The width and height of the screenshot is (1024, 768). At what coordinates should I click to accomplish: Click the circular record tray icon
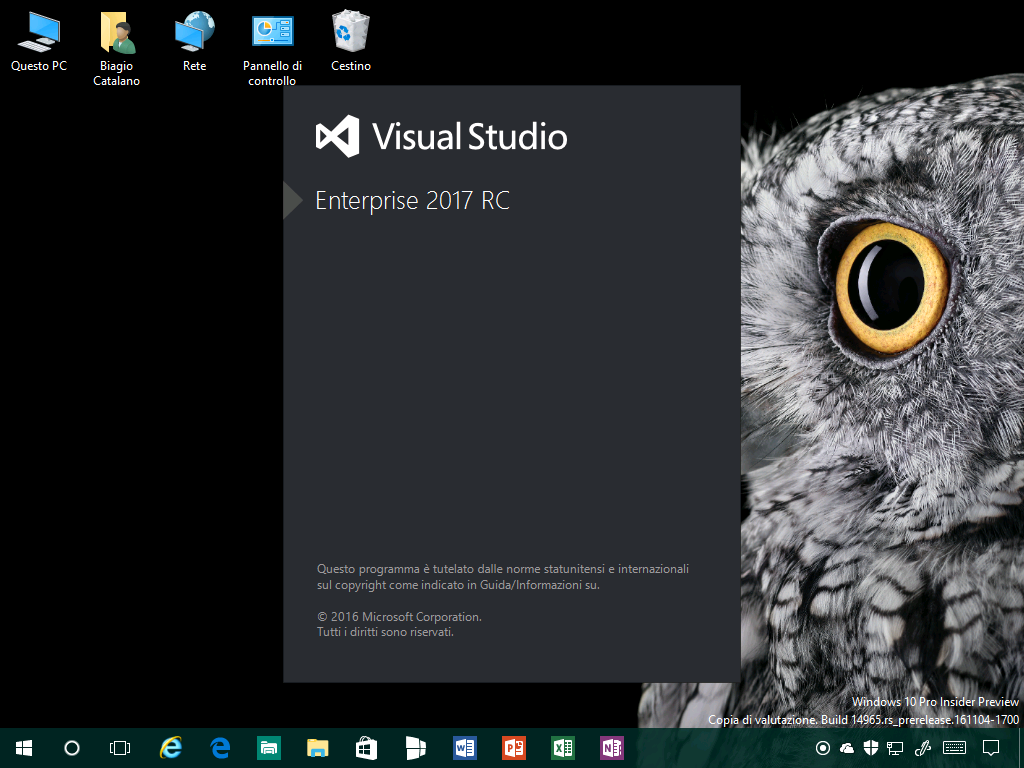(x=823, y=748)
